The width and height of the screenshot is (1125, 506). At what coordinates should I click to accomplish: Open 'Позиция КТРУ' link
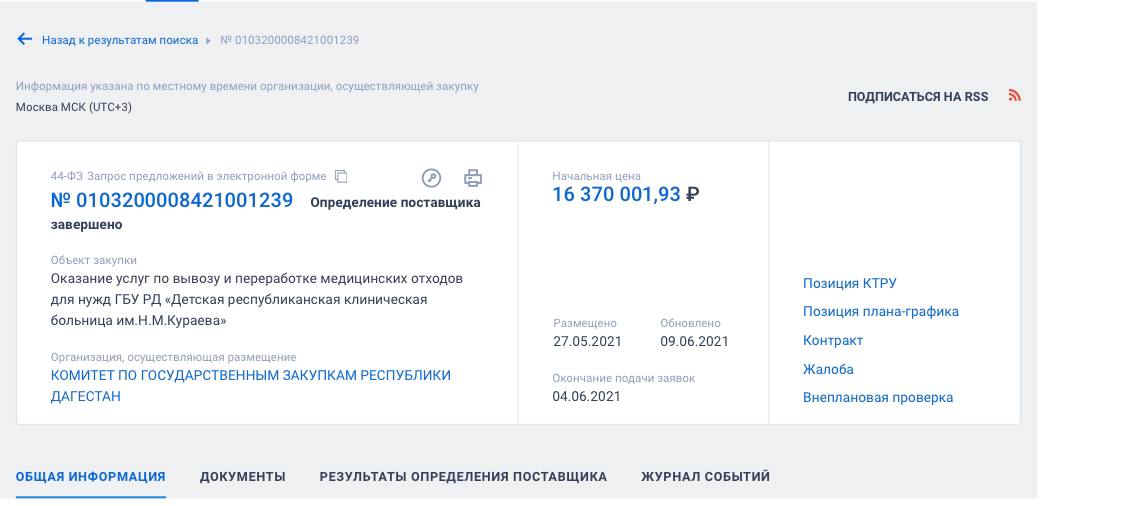pyautogui.click(x=849, y=284)
